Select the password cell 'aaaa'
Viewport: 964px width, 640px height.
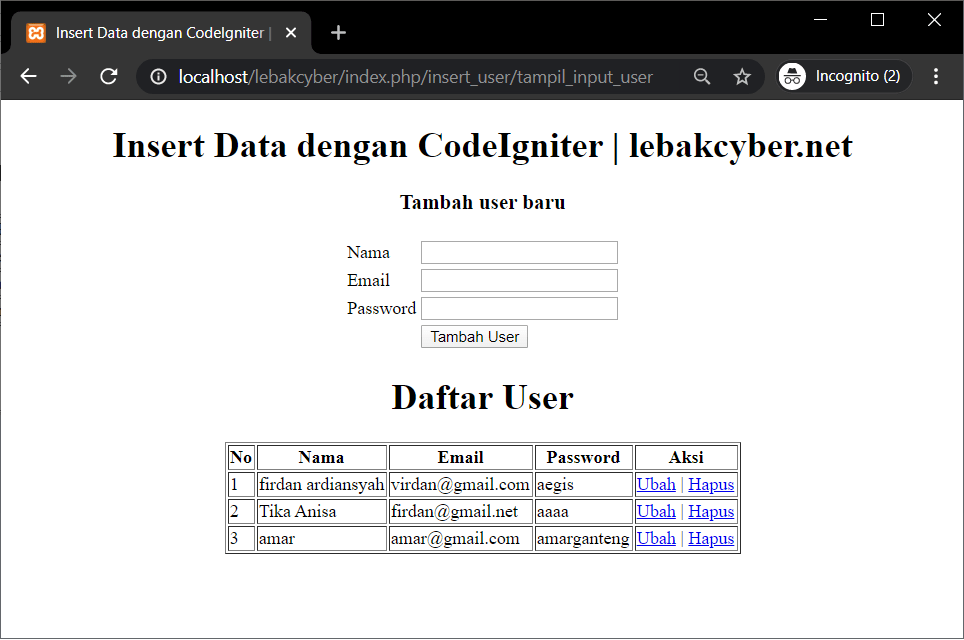click(583, 512)
